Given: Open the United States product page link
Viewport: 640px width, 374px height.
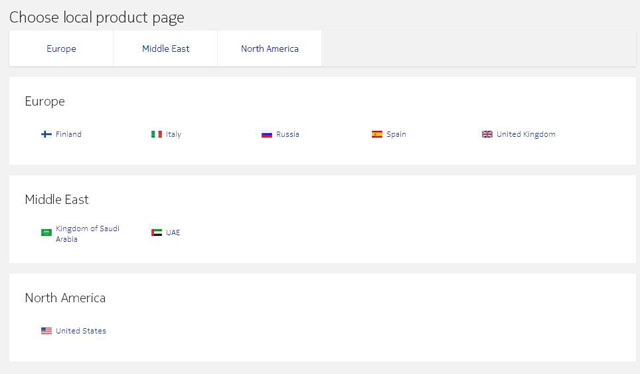Looking at the screenshot, I should 81,331.
